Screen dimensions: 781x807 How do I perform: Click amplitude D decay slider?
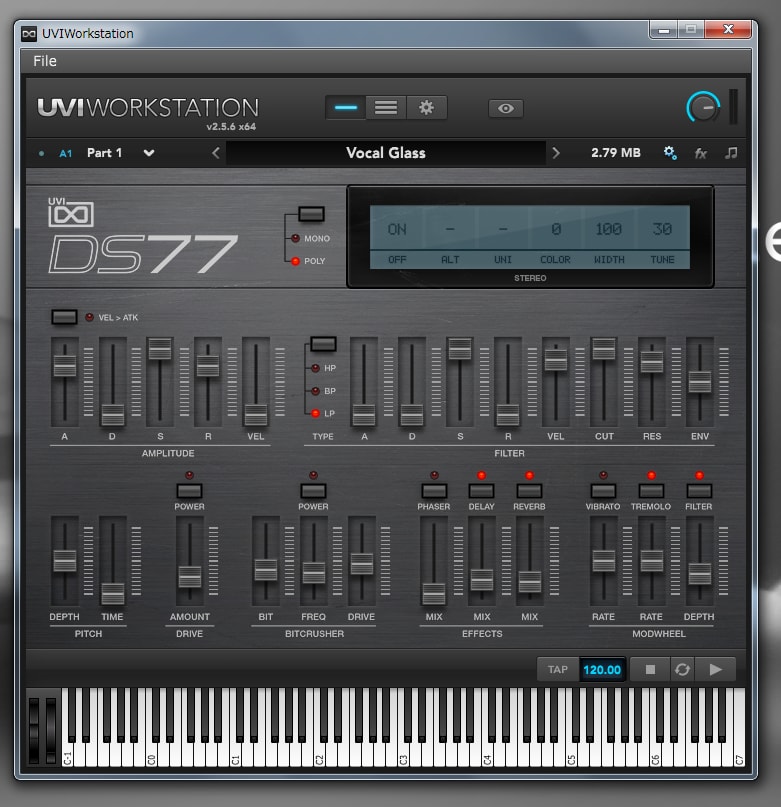coord(112,415)
